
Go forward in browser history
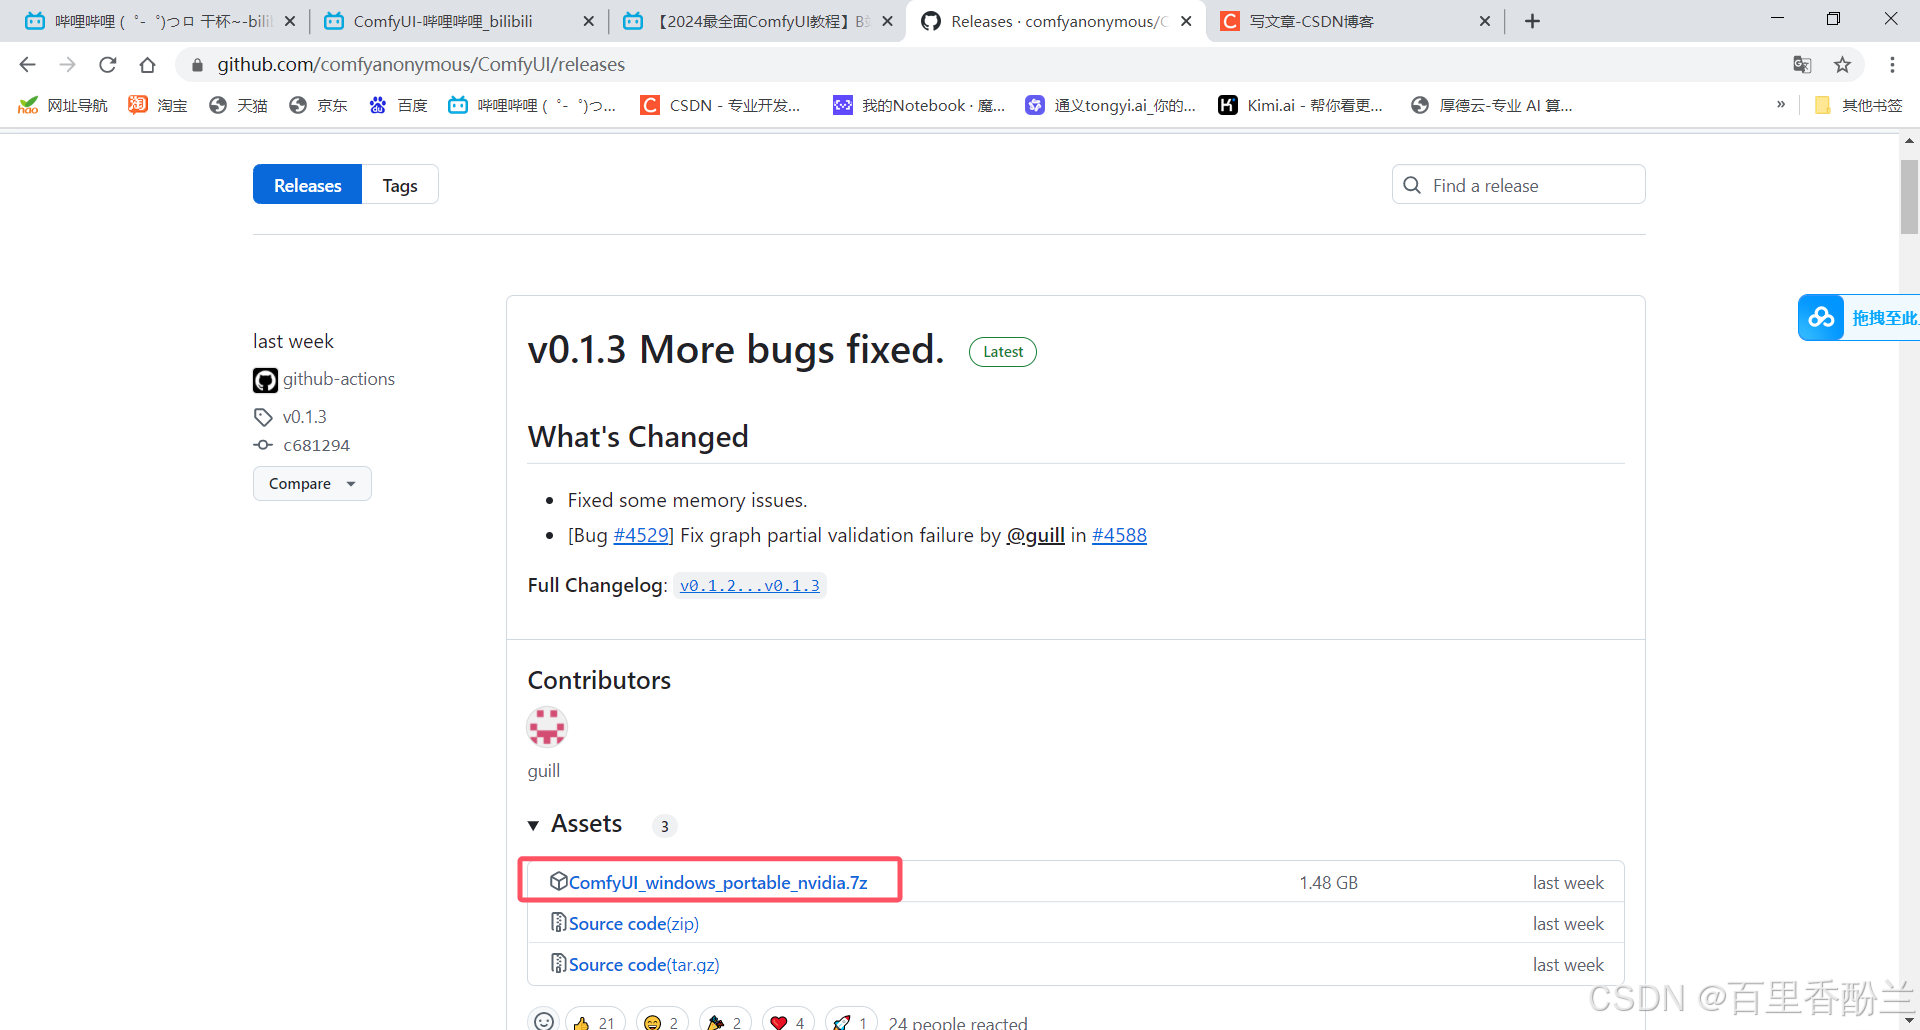pos(67,65)
